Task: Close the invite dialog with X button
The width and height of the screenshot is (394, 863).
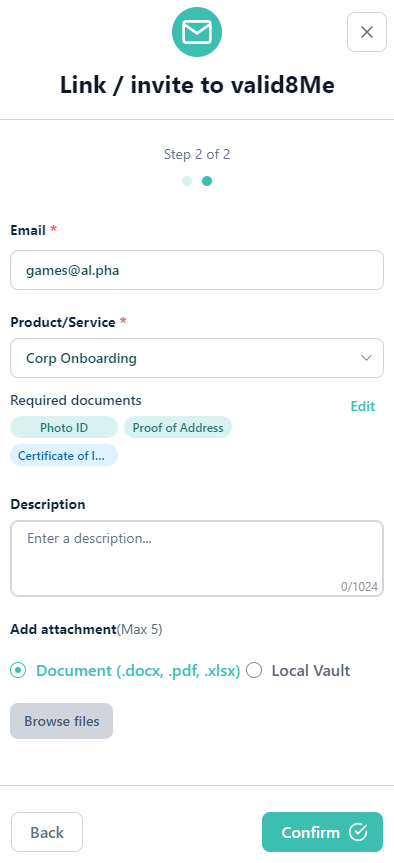Action: pyautogui.click(x=366, y=32)
